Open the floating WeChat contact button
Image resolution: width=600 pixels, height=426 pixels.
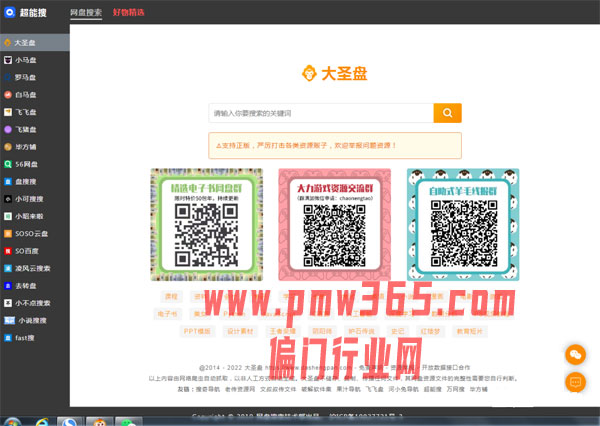(576, 355)
